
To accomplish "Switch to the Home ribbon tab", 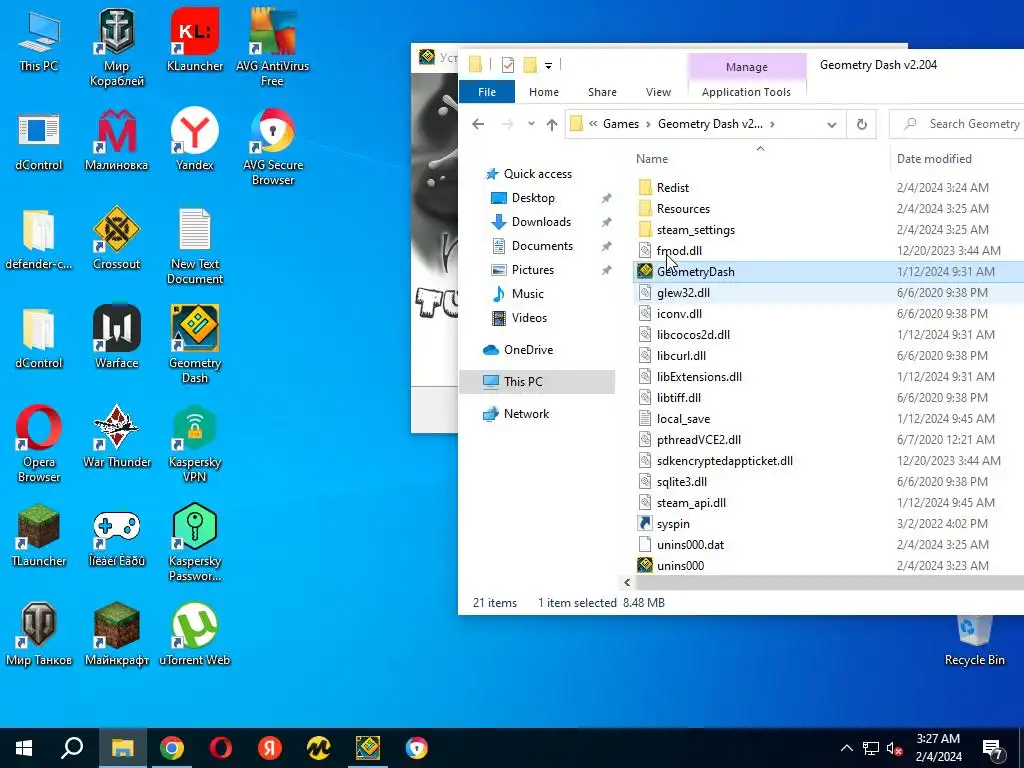I will click(543, 92).
